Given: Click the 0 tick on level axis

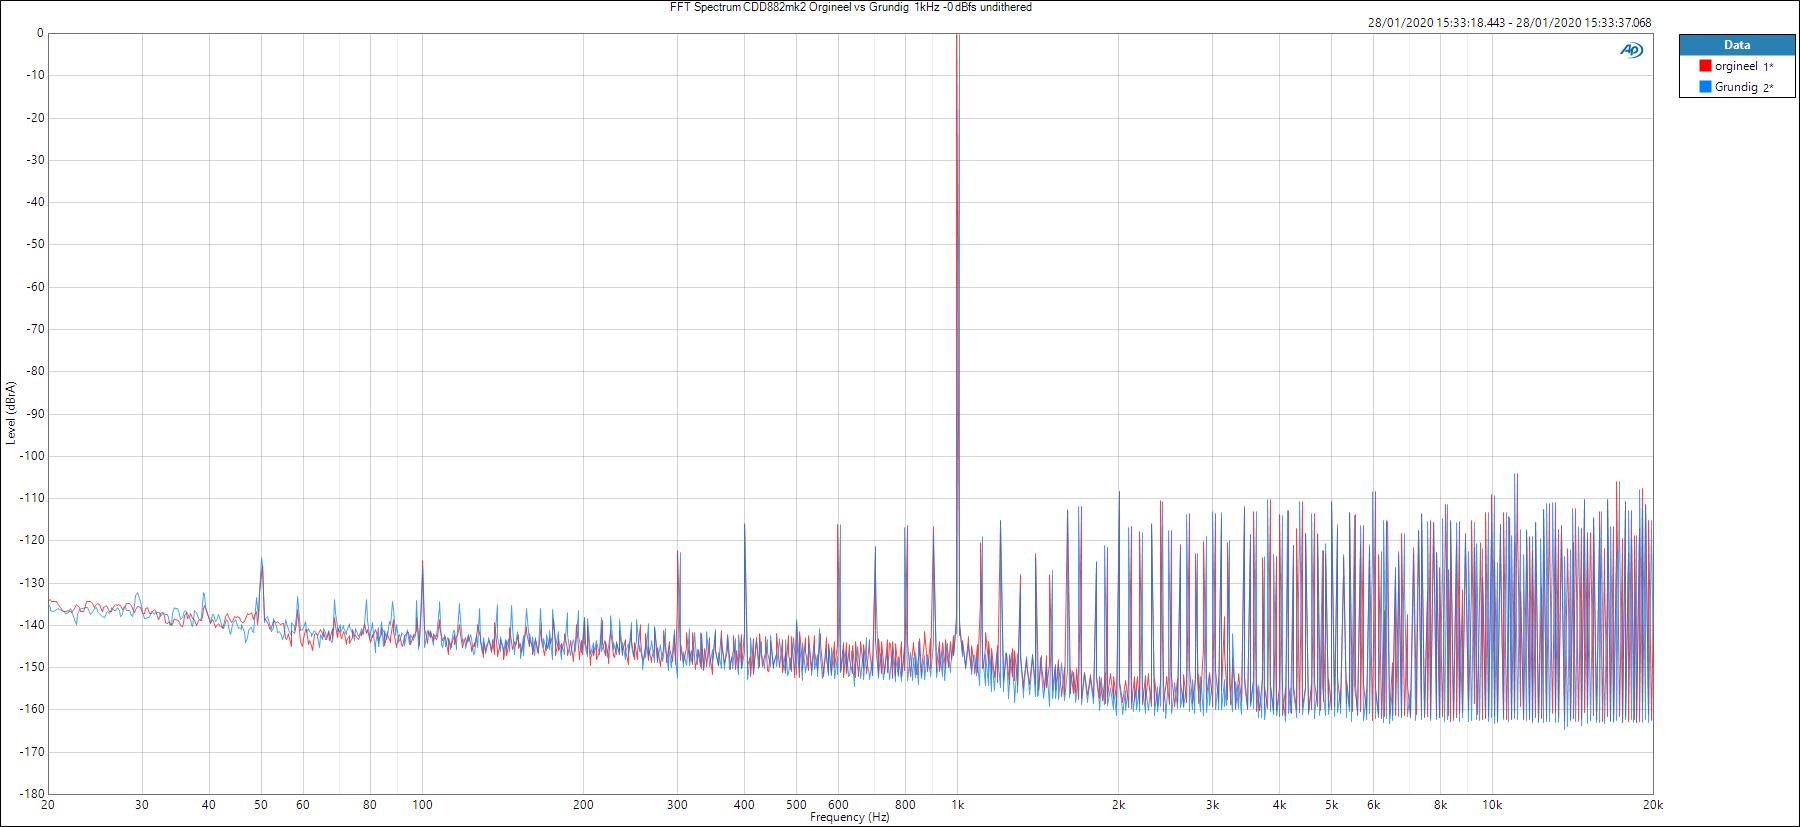Looking at the screenshot, I should pyautogui.click(x=39, y=33).
